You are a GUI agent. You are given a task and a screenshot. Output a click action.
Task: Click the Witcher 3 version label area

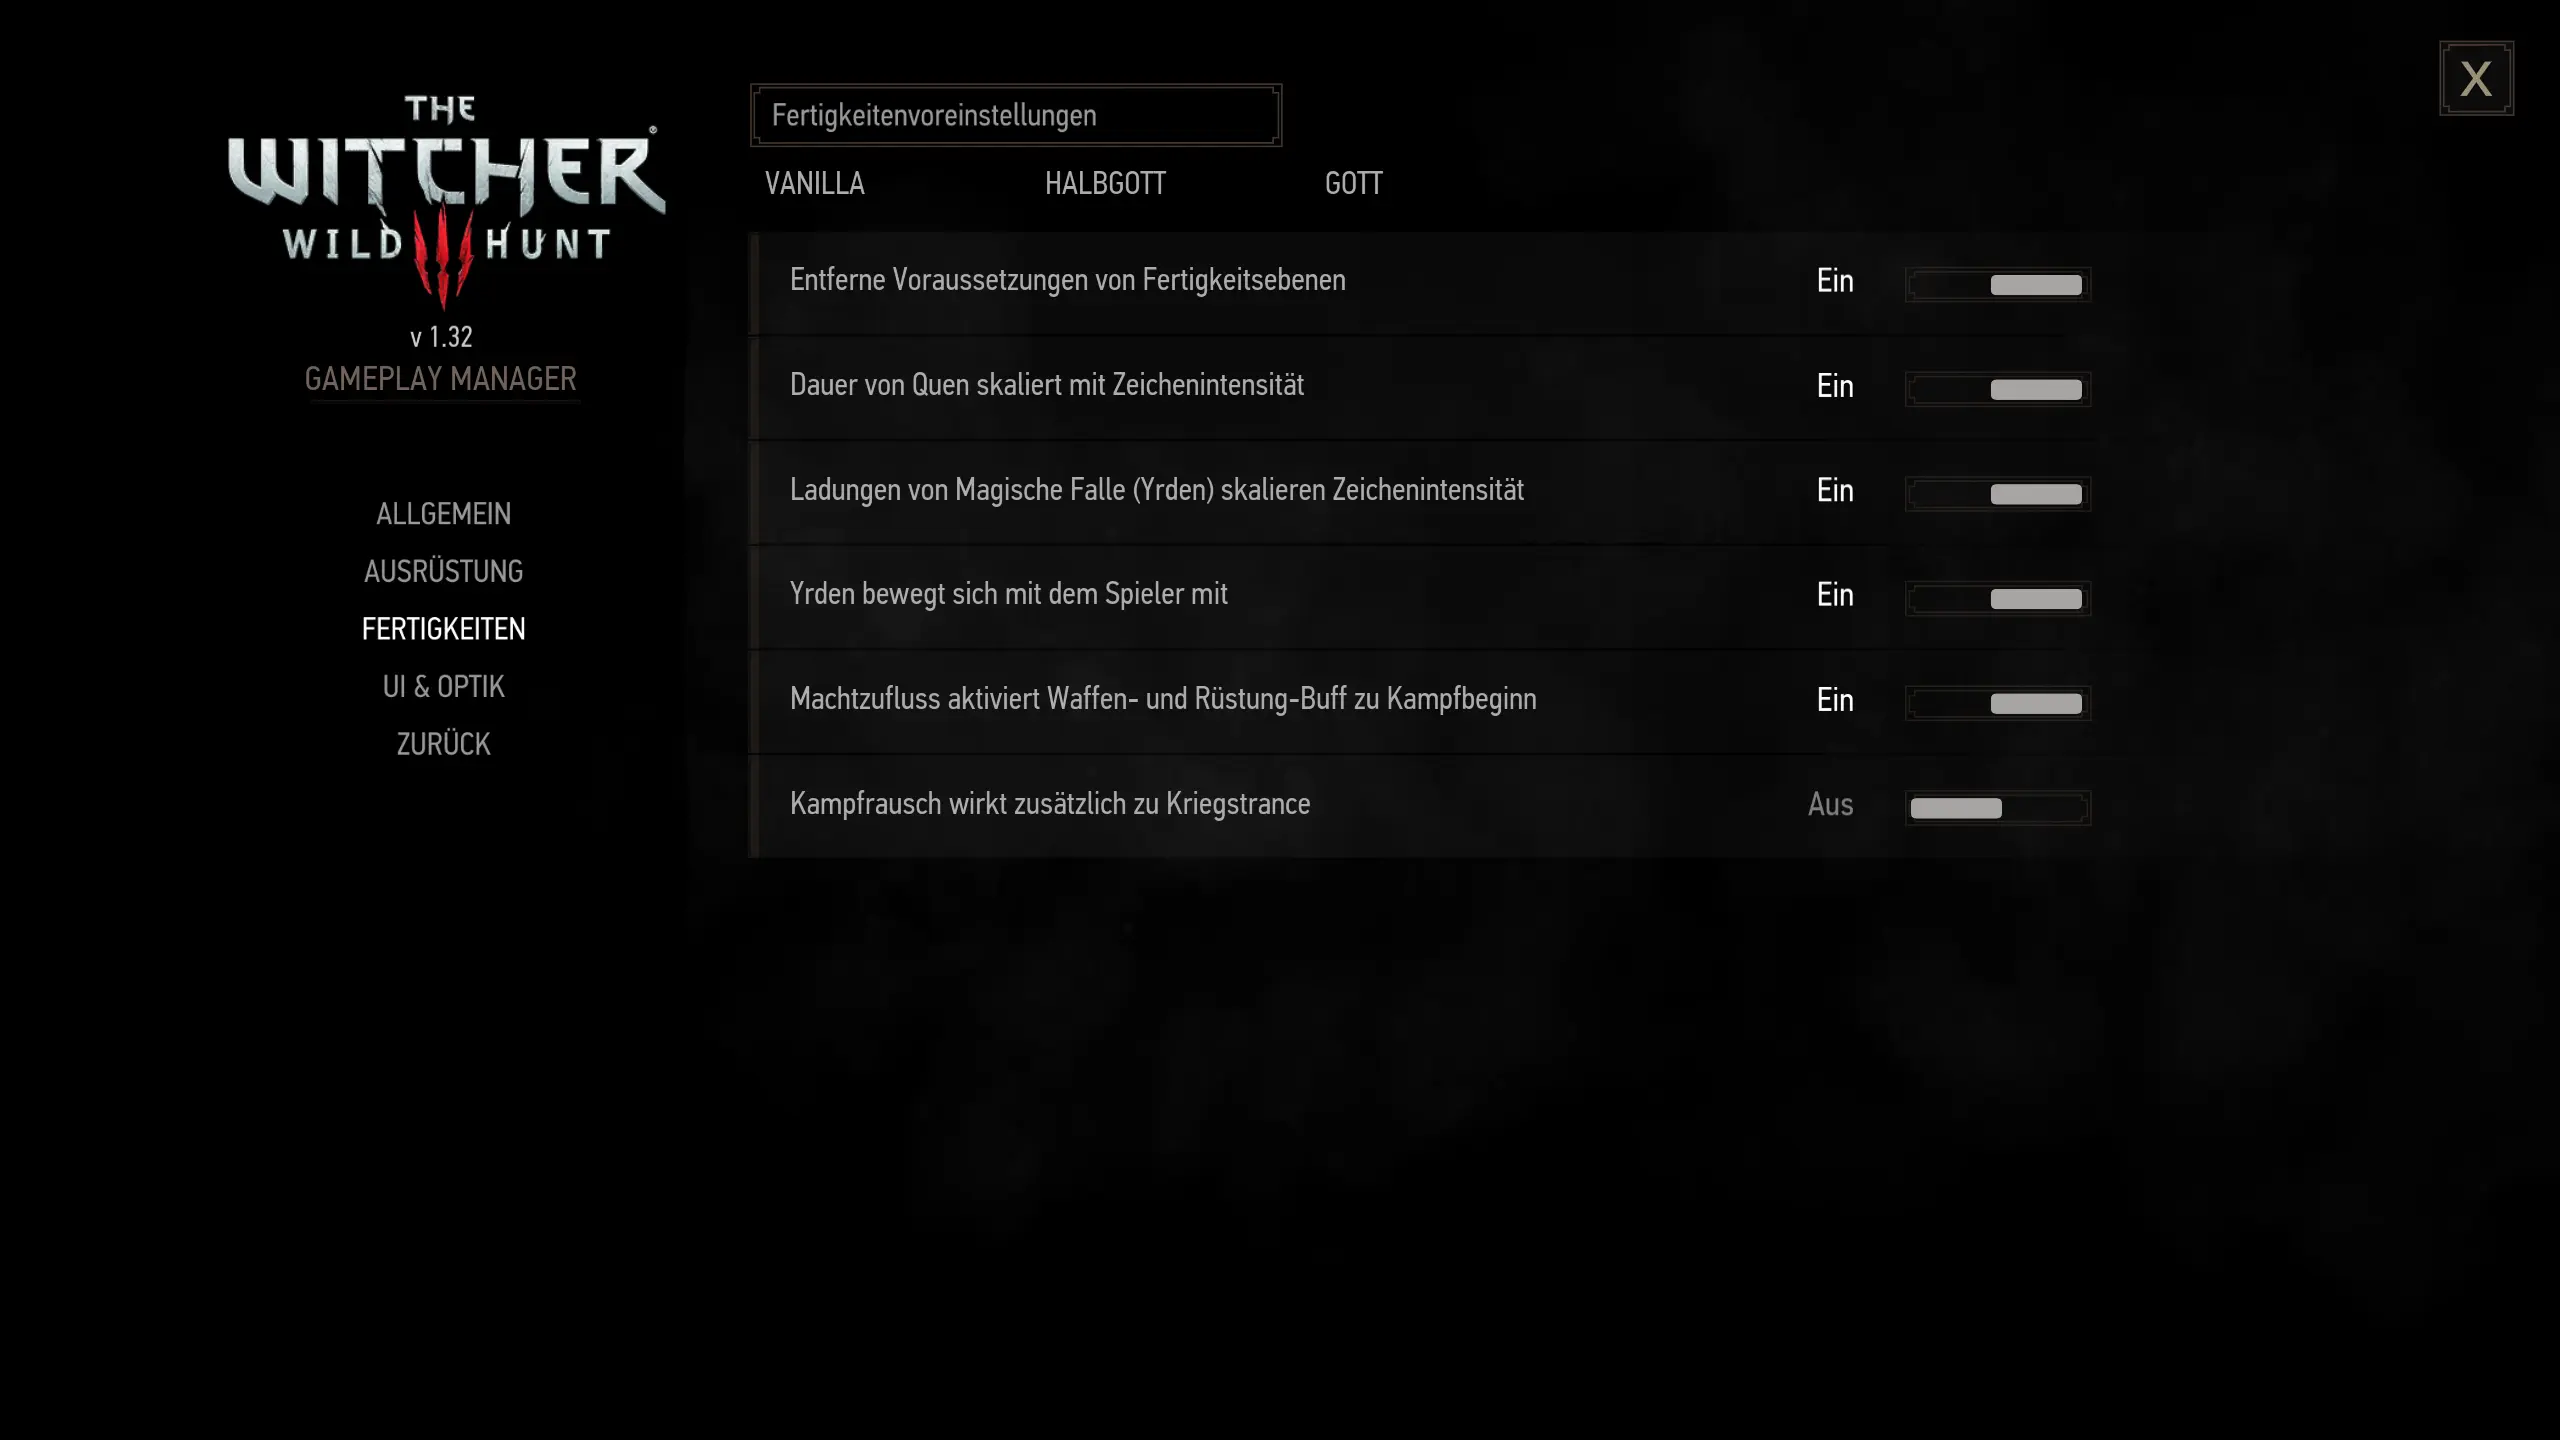(441, 336)
